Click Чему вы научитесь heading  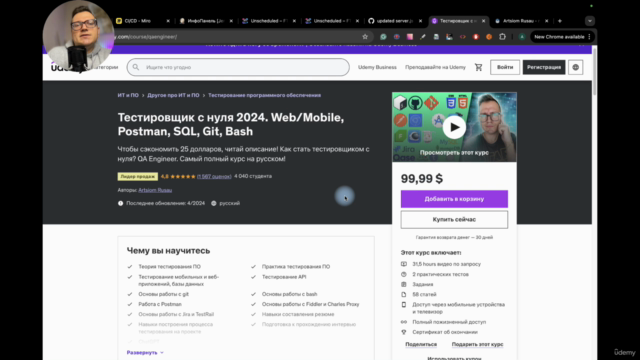tap(168, 251)
